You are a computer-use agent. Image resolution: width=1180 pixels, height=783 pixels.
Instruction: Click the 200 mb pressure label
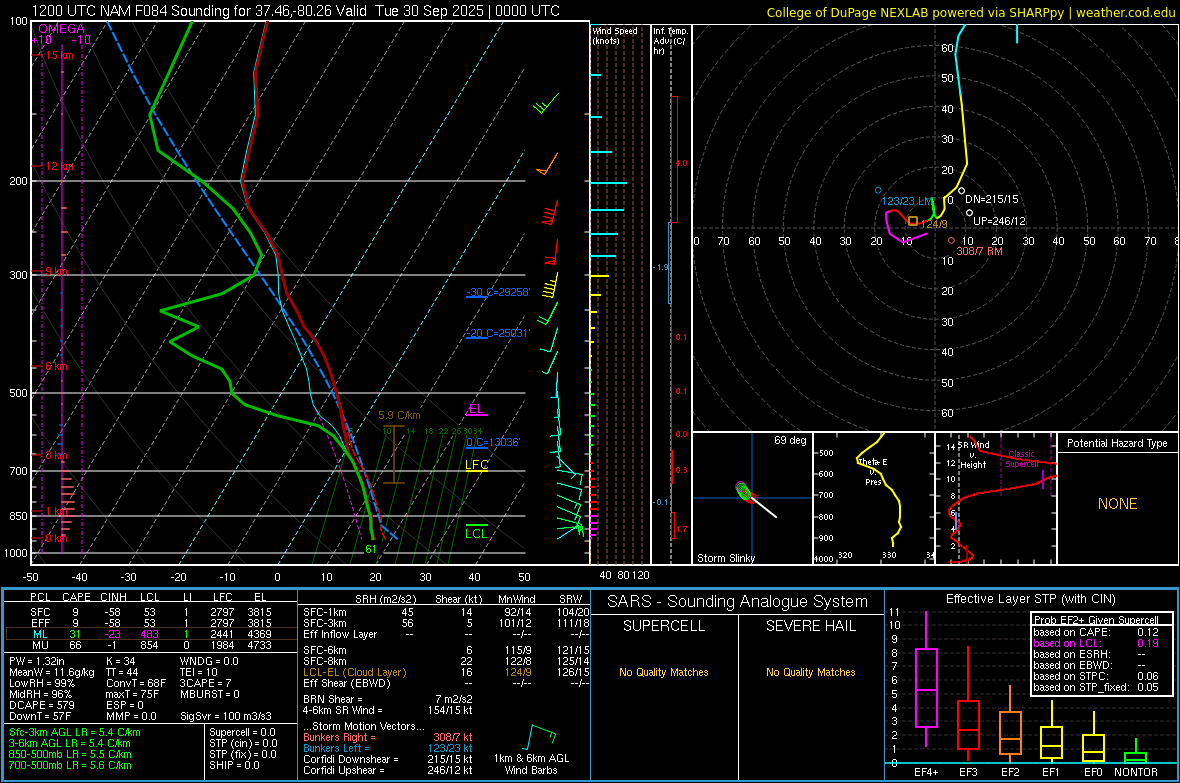[x=18, y=181]
